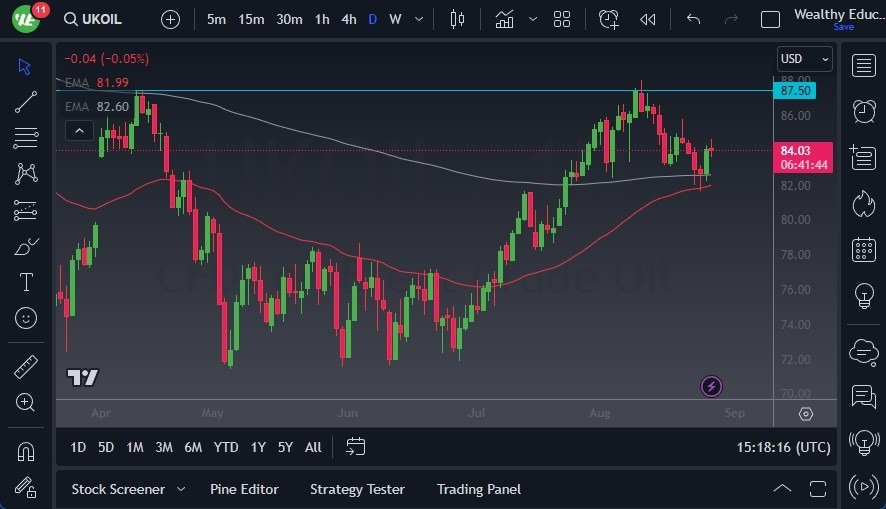Image resolution: width=886 pixels, height=509 pixels.
Task: Set date range to 3M
Action: coord(164,447)
